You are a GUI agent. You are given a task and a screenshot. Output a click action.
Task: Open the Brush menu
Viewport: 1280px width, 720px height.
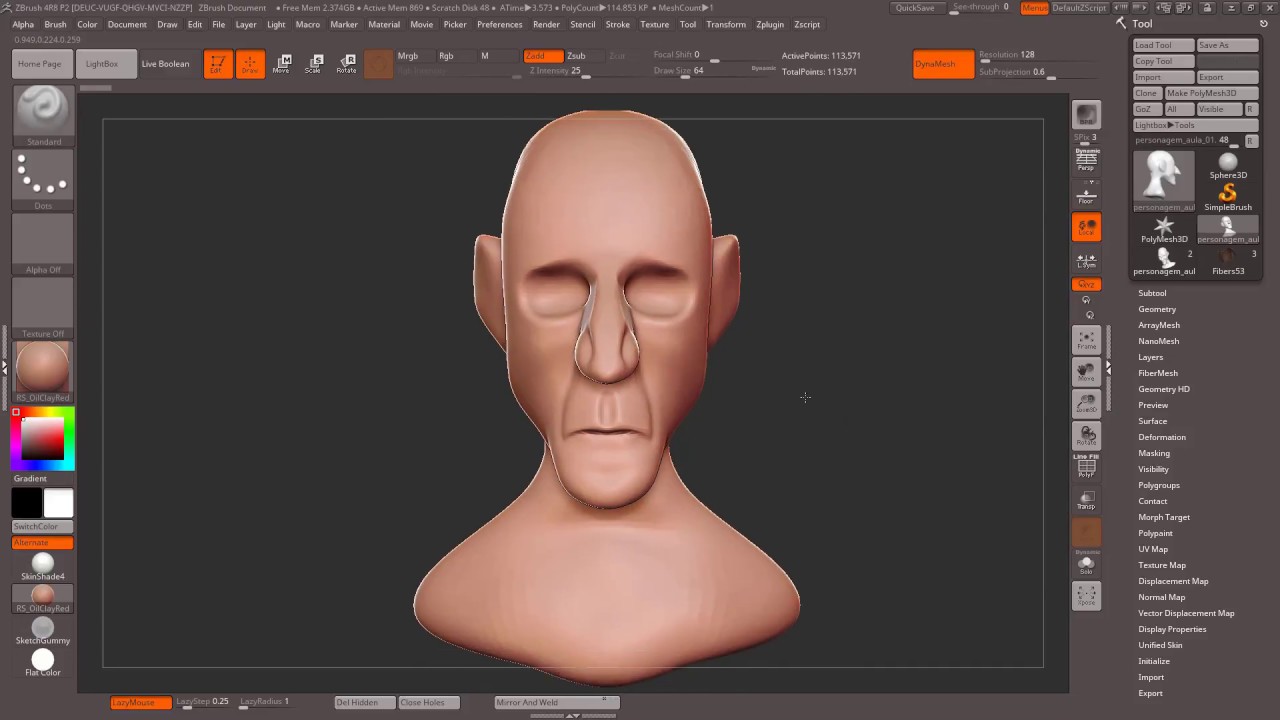pos(55,24)
